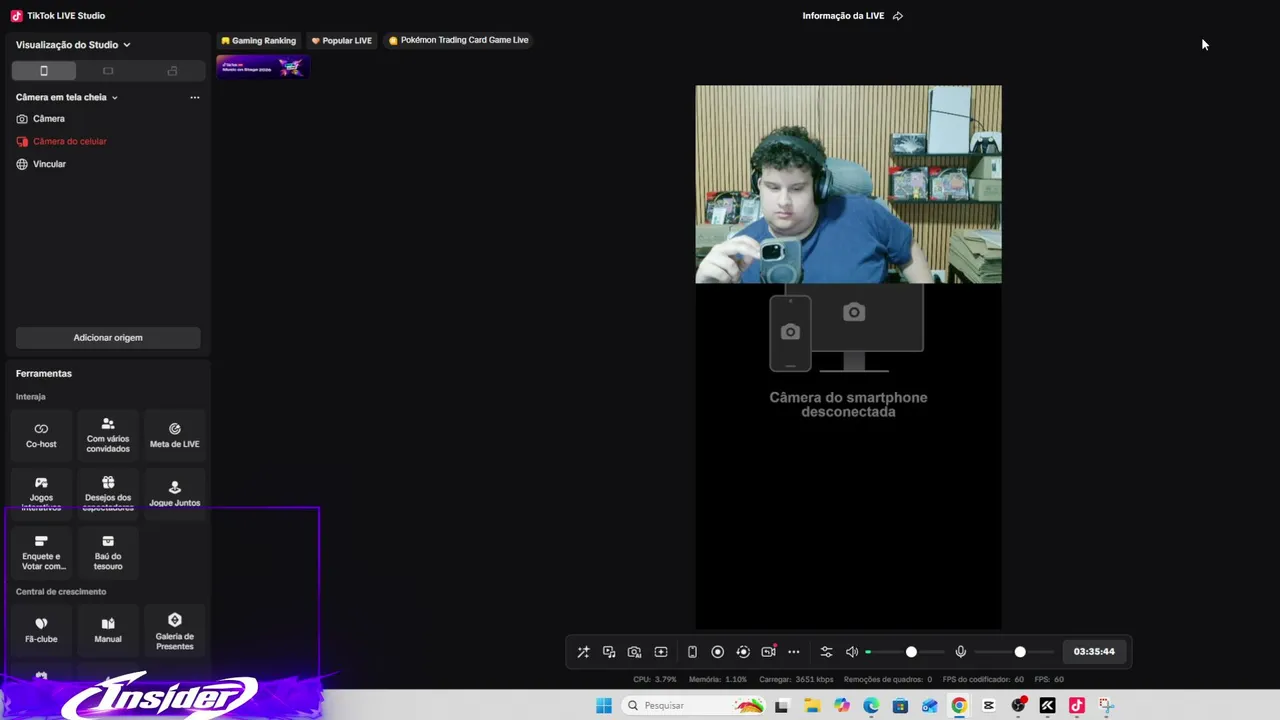This screenshot has width=1280, height=720.
Task: Open the Windows Start menu
Action: (604, 706)
